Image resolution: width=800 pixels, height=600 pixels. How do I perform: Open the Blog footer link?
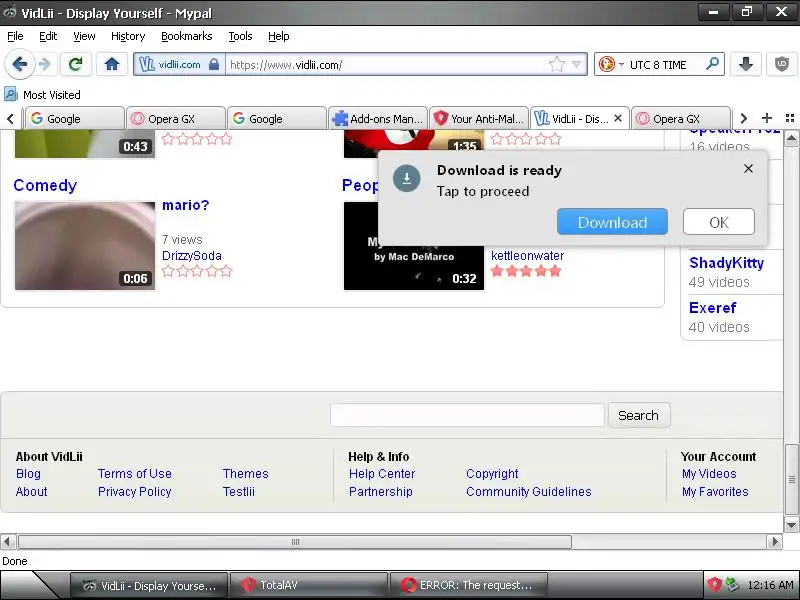click(x=28, y=473)
